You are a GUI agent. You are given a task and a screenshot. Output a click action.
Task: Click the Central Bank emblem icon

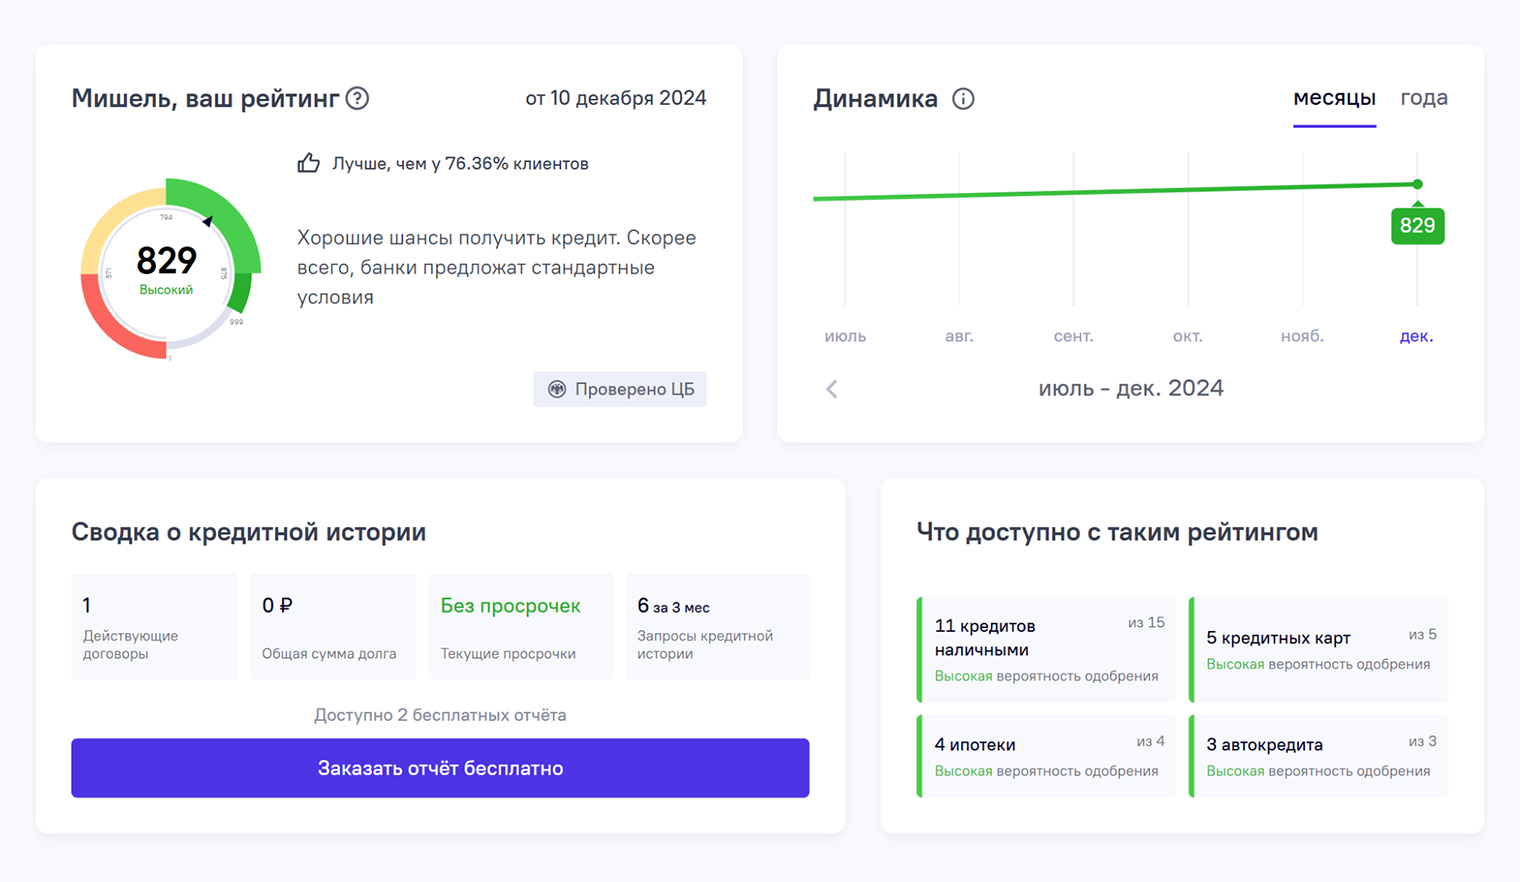pyautogui.click(x=557, y=389)
